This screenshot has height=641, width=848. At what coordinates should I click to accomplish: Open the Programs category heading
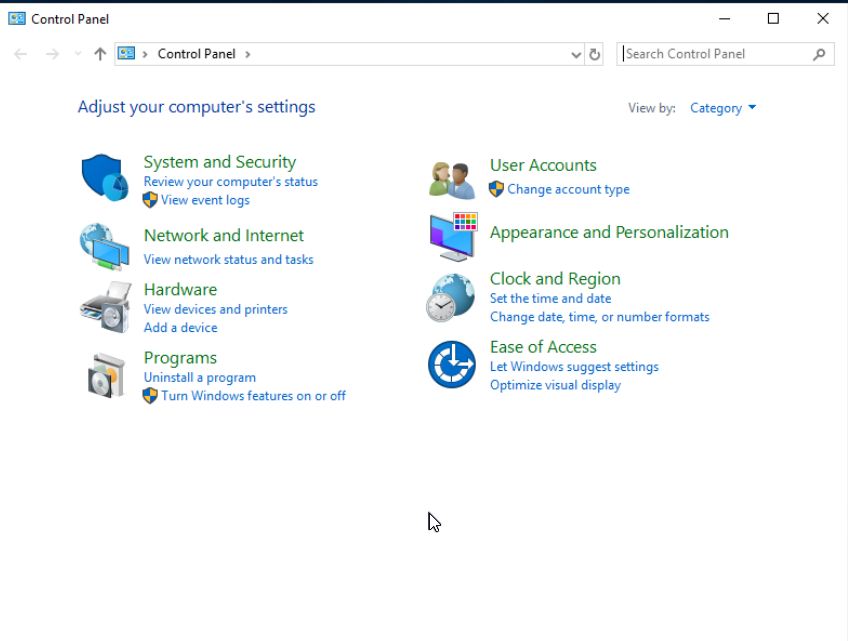point(180,358)
